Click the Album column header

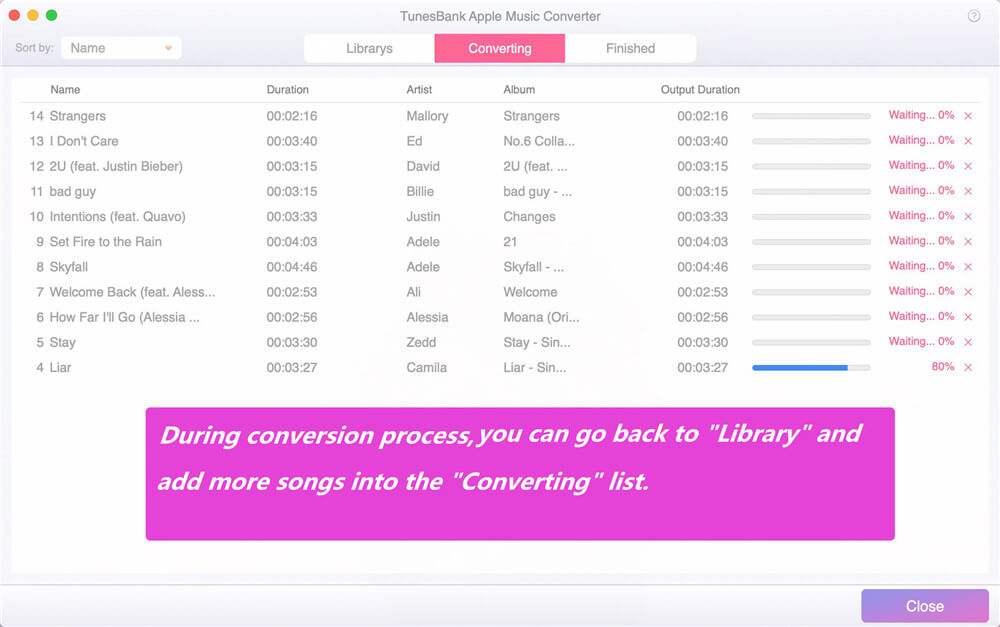click(519, 90)
